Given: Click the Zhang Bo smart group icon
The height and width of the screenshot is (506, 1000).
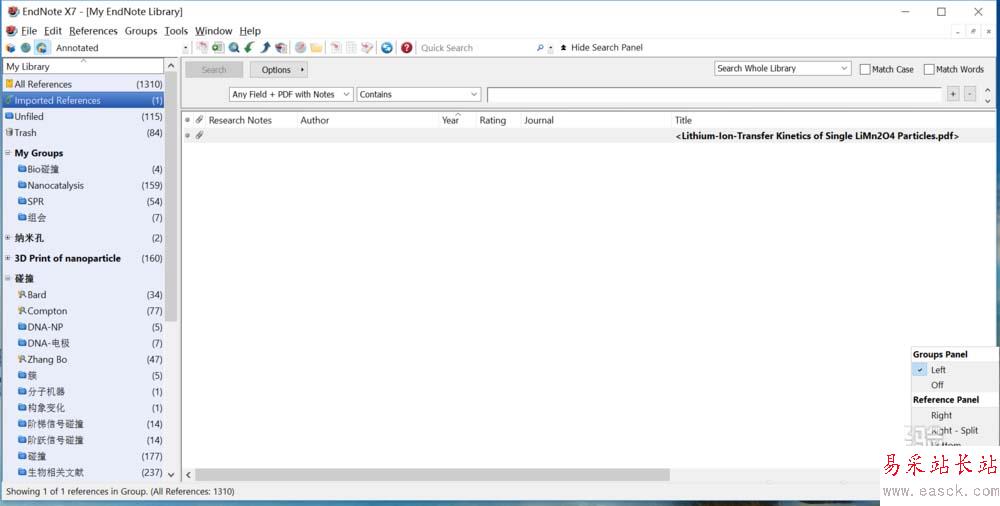Looking at the screenshot, I should click(22, 359).
